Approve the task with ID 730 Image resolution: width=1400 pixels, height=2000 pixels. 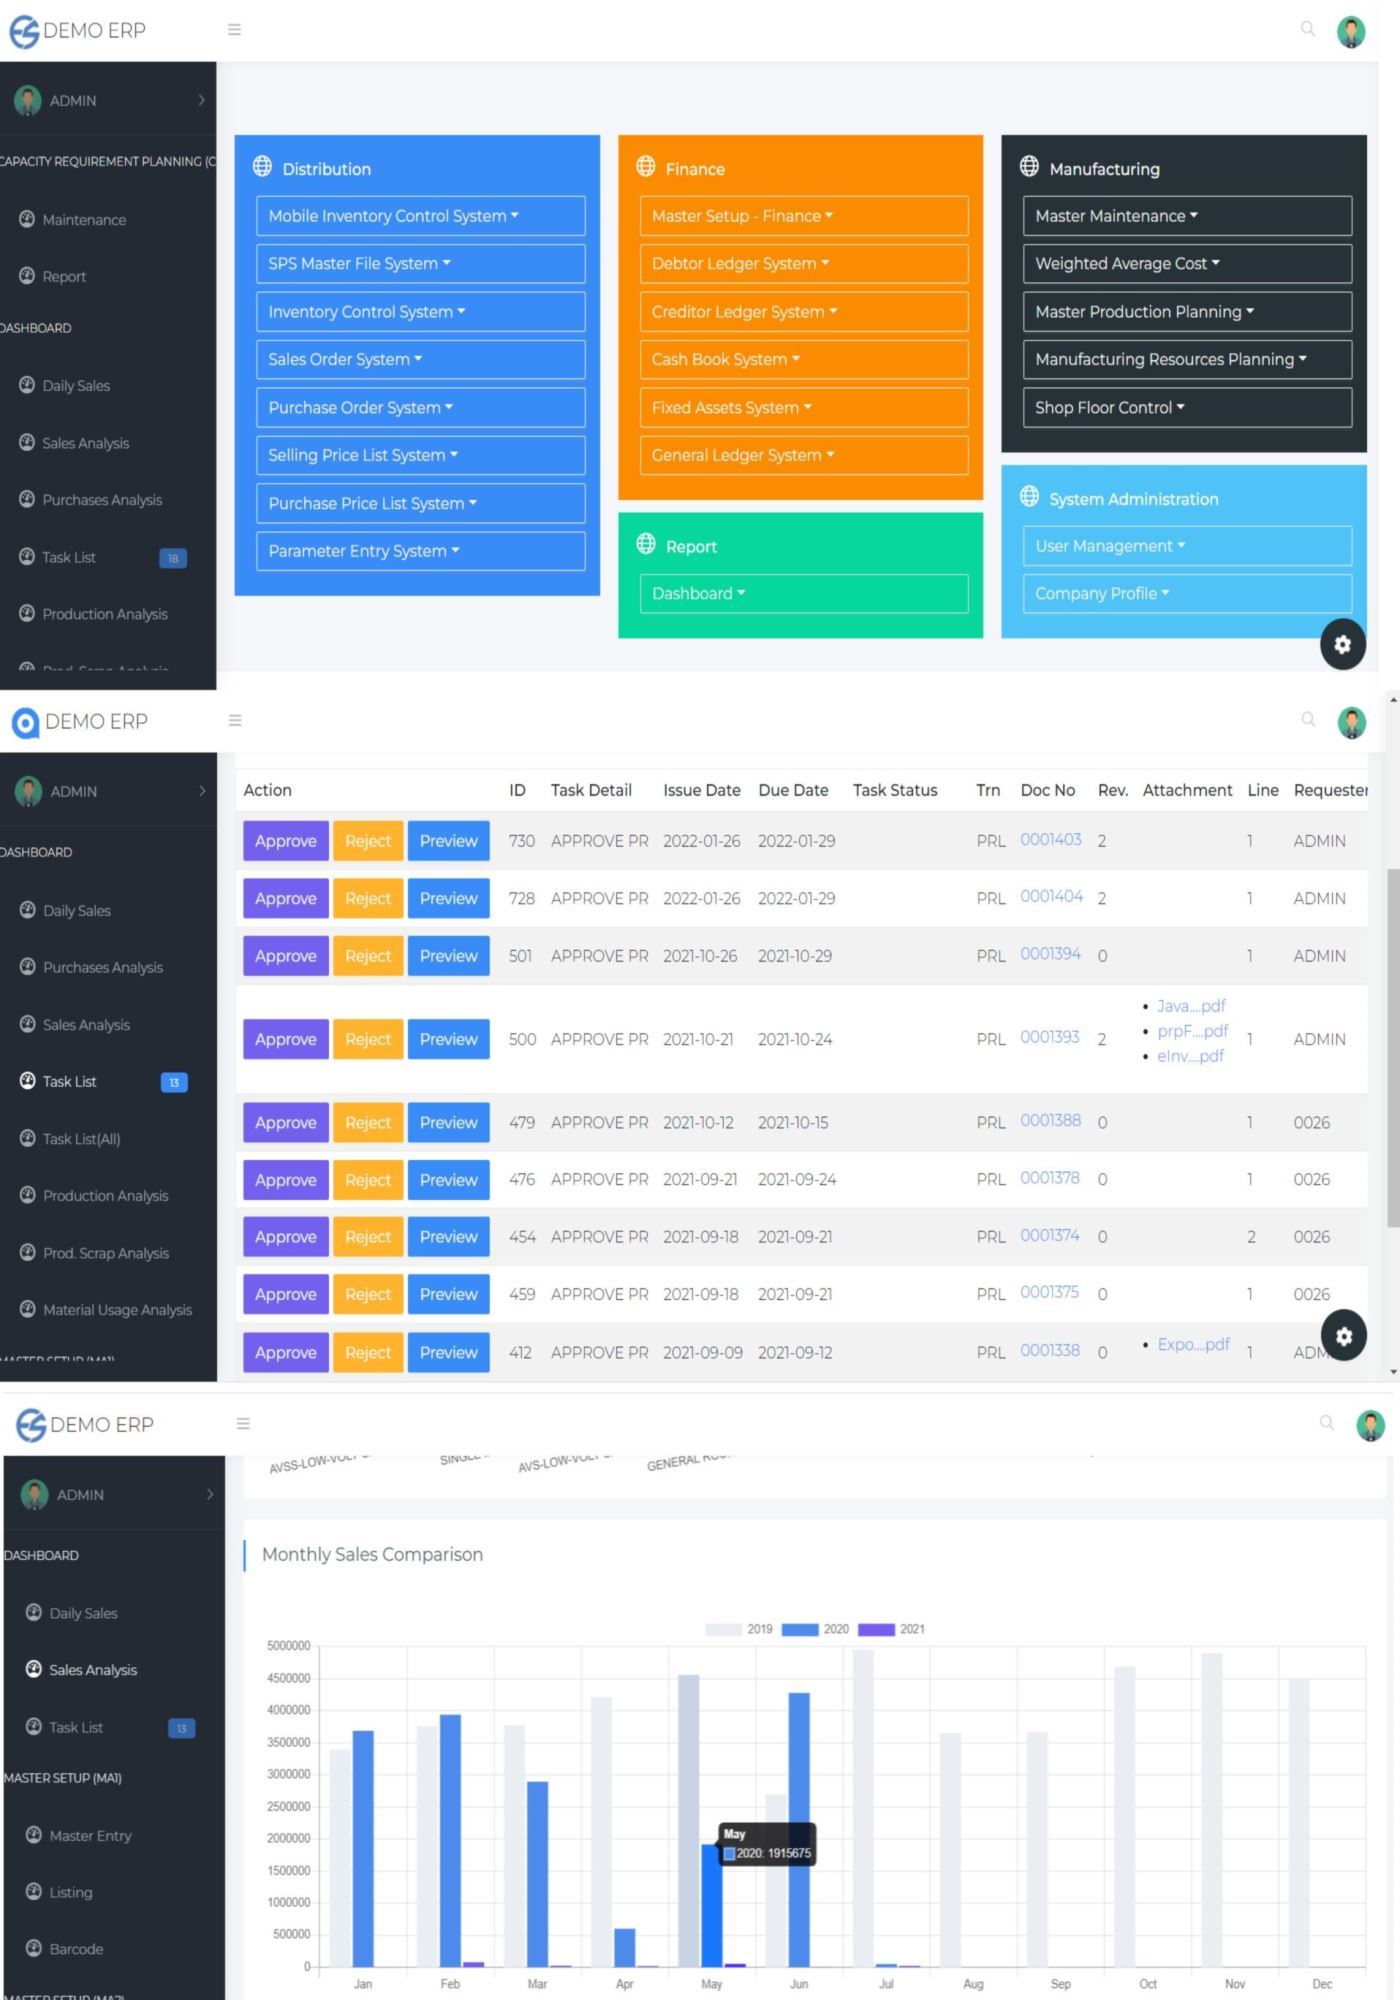285,841
